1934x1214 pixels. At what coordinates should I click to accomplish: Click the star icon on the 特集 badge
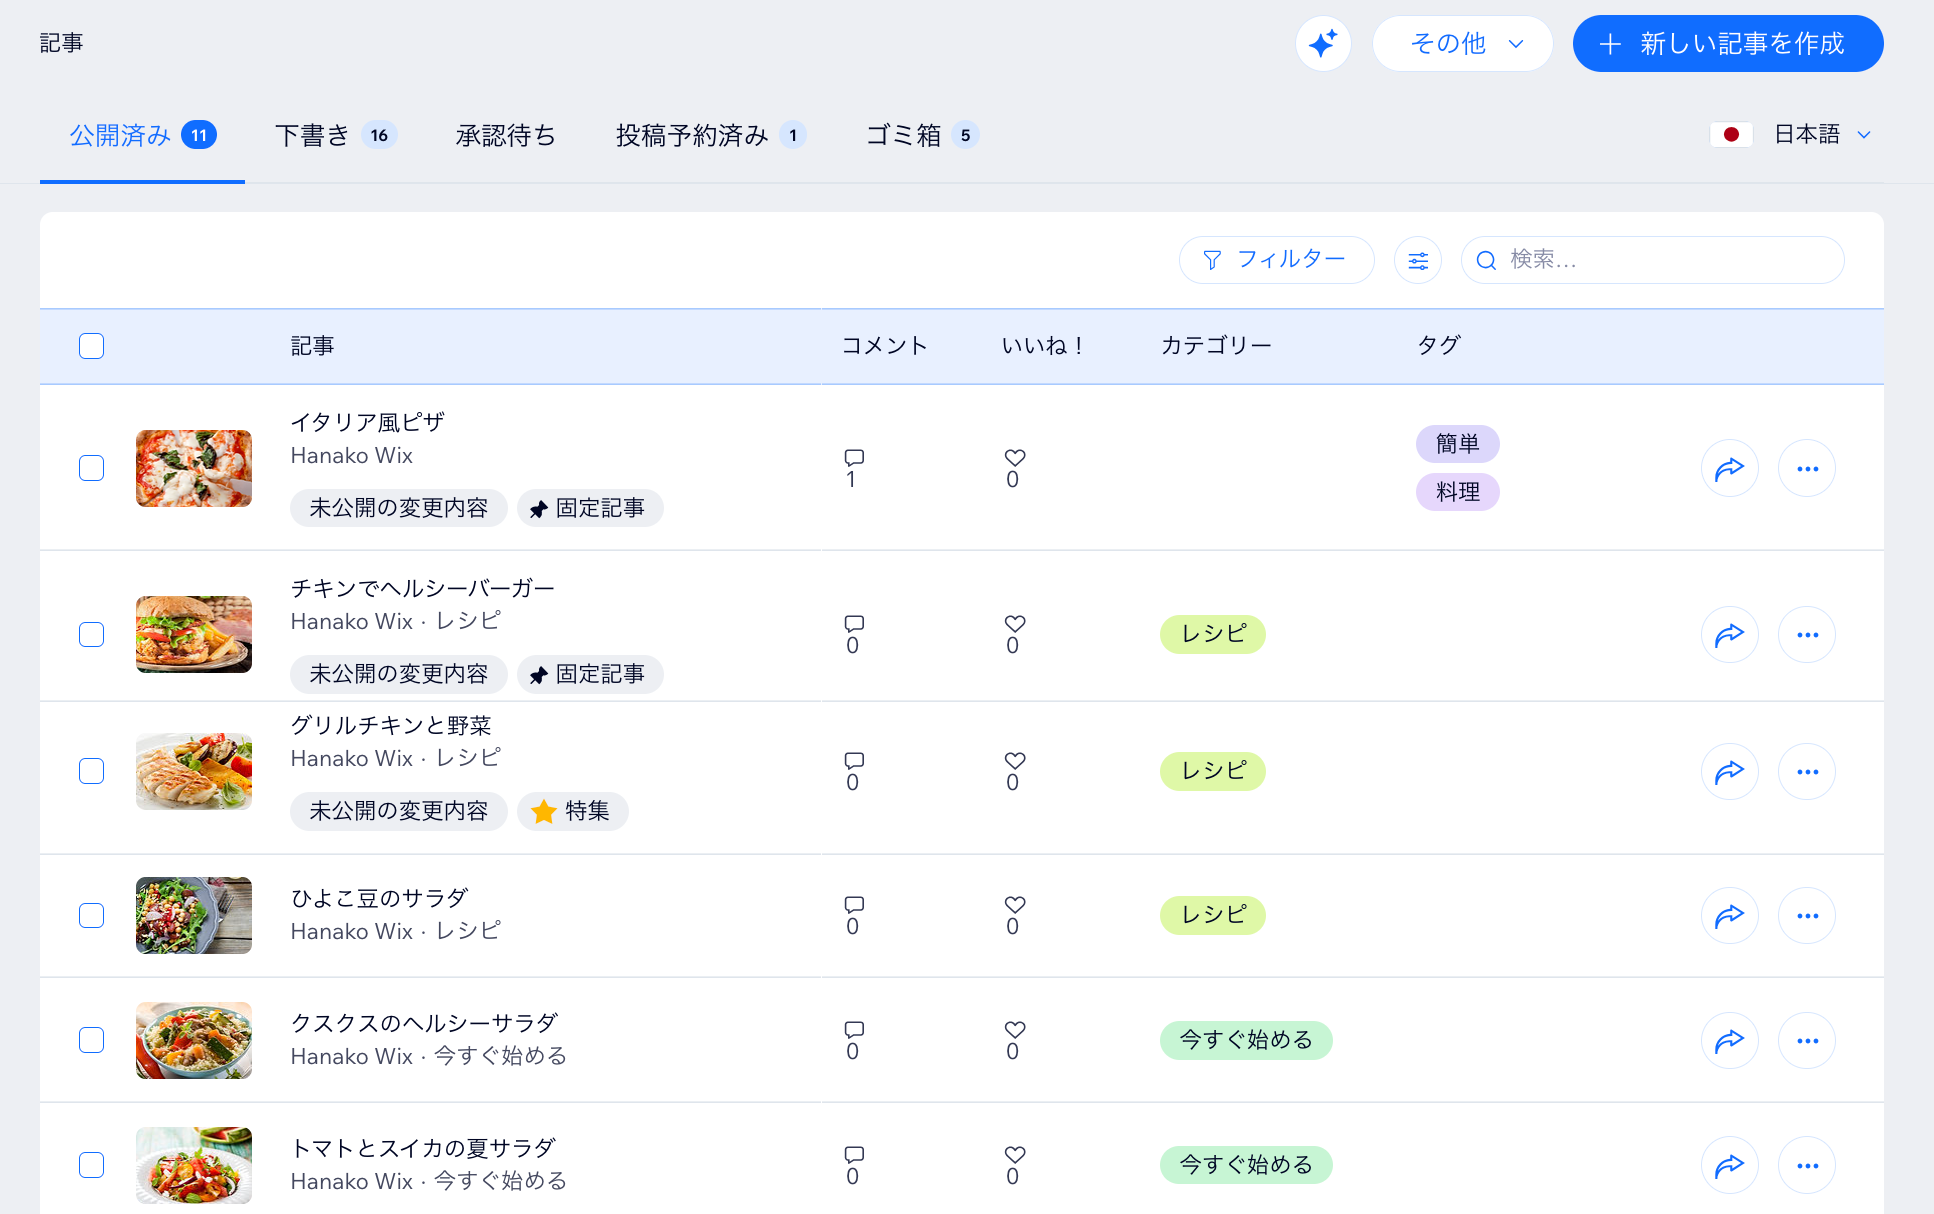click(544, 811)
